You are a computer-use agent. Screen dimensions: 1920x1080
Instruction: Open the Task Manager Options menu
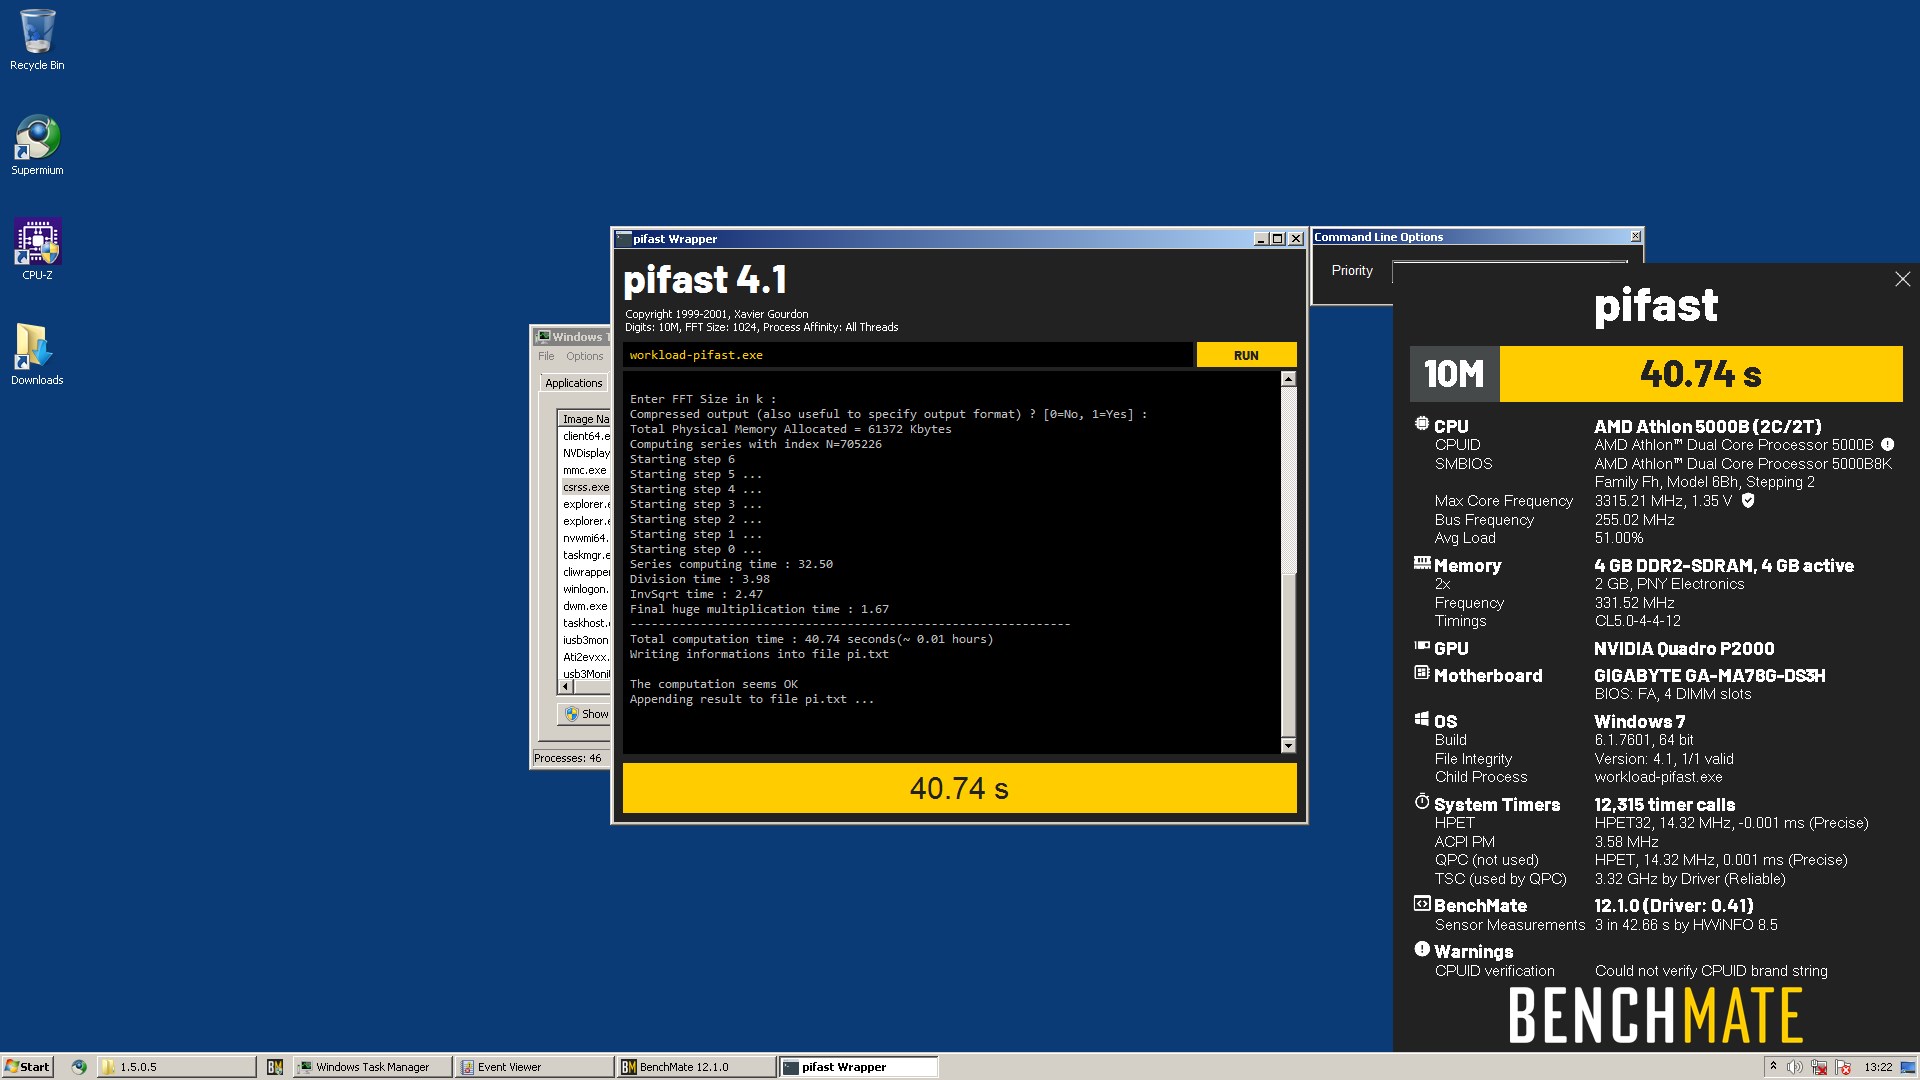584,356
